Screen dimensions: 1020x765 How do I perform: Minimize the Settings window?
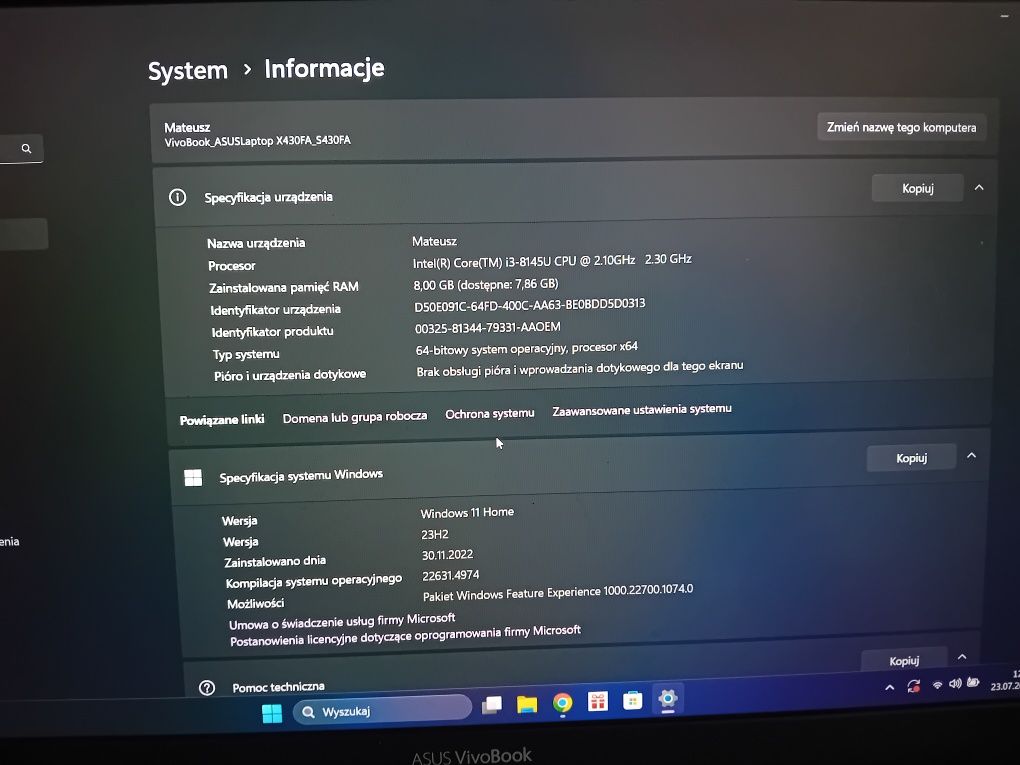click(x=1004, y=16)
